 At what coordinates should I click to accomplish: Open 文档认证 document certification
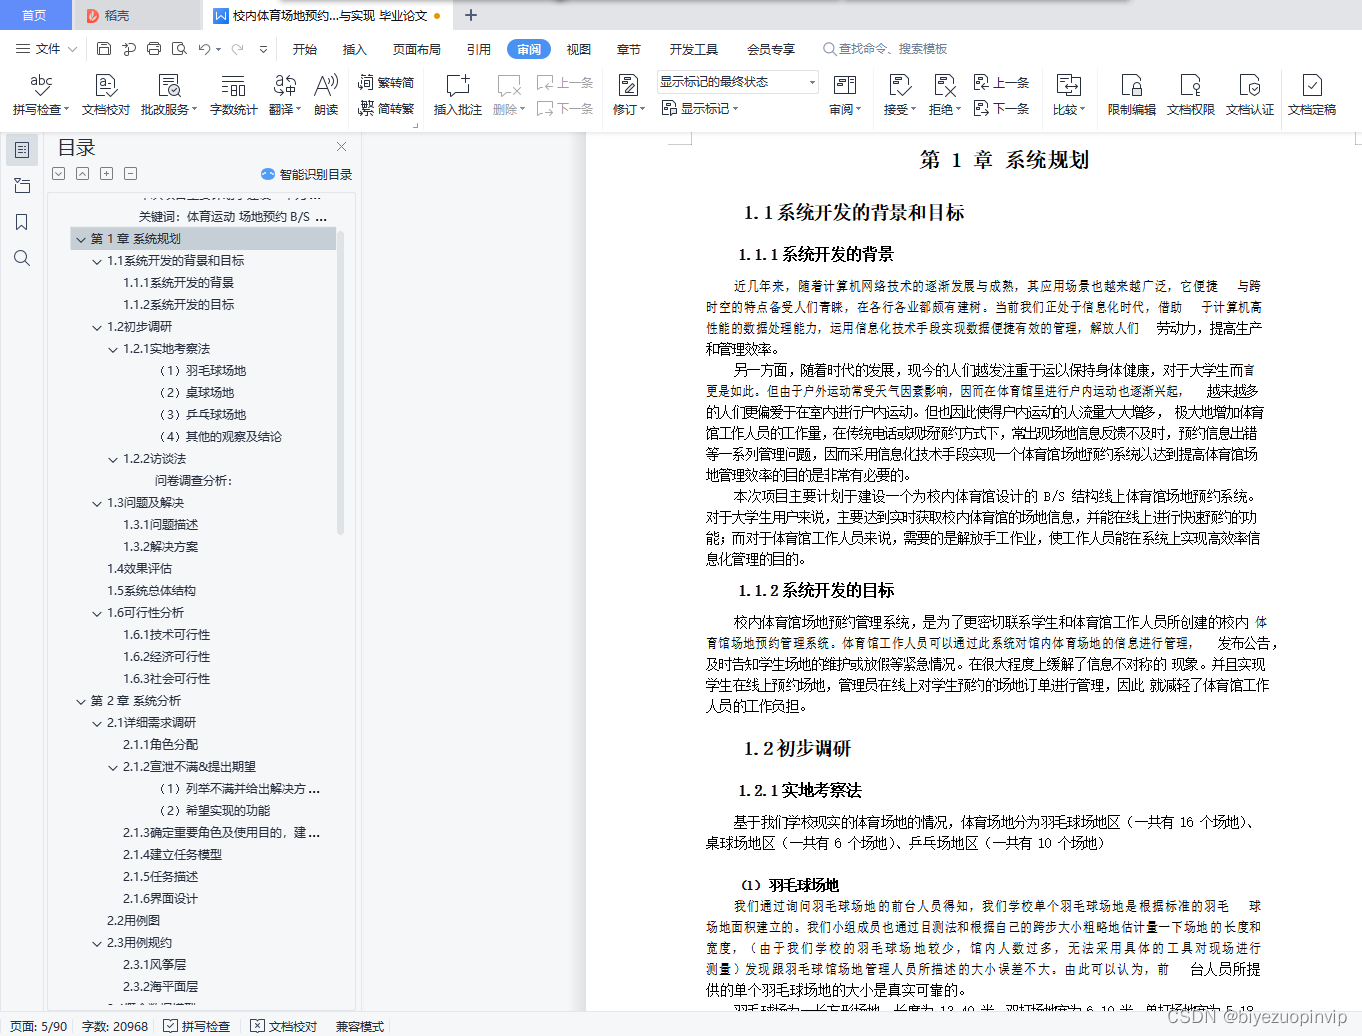tap(1250, 95)
